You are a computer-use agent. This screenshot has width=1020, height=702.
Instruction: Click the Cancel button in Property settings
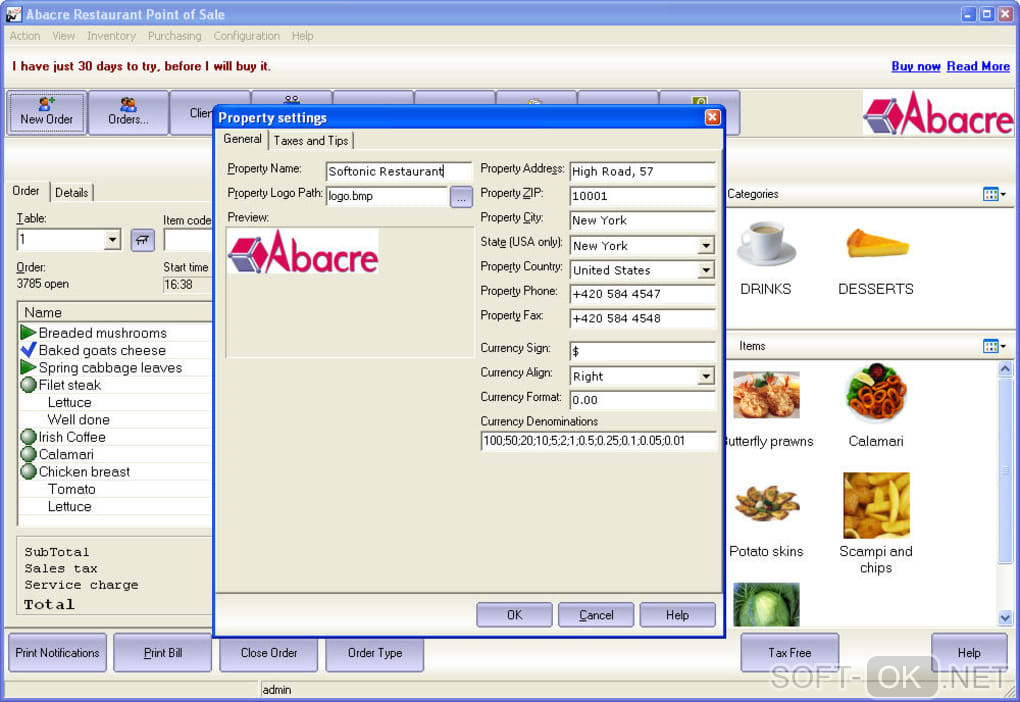[x=596, y=615]
